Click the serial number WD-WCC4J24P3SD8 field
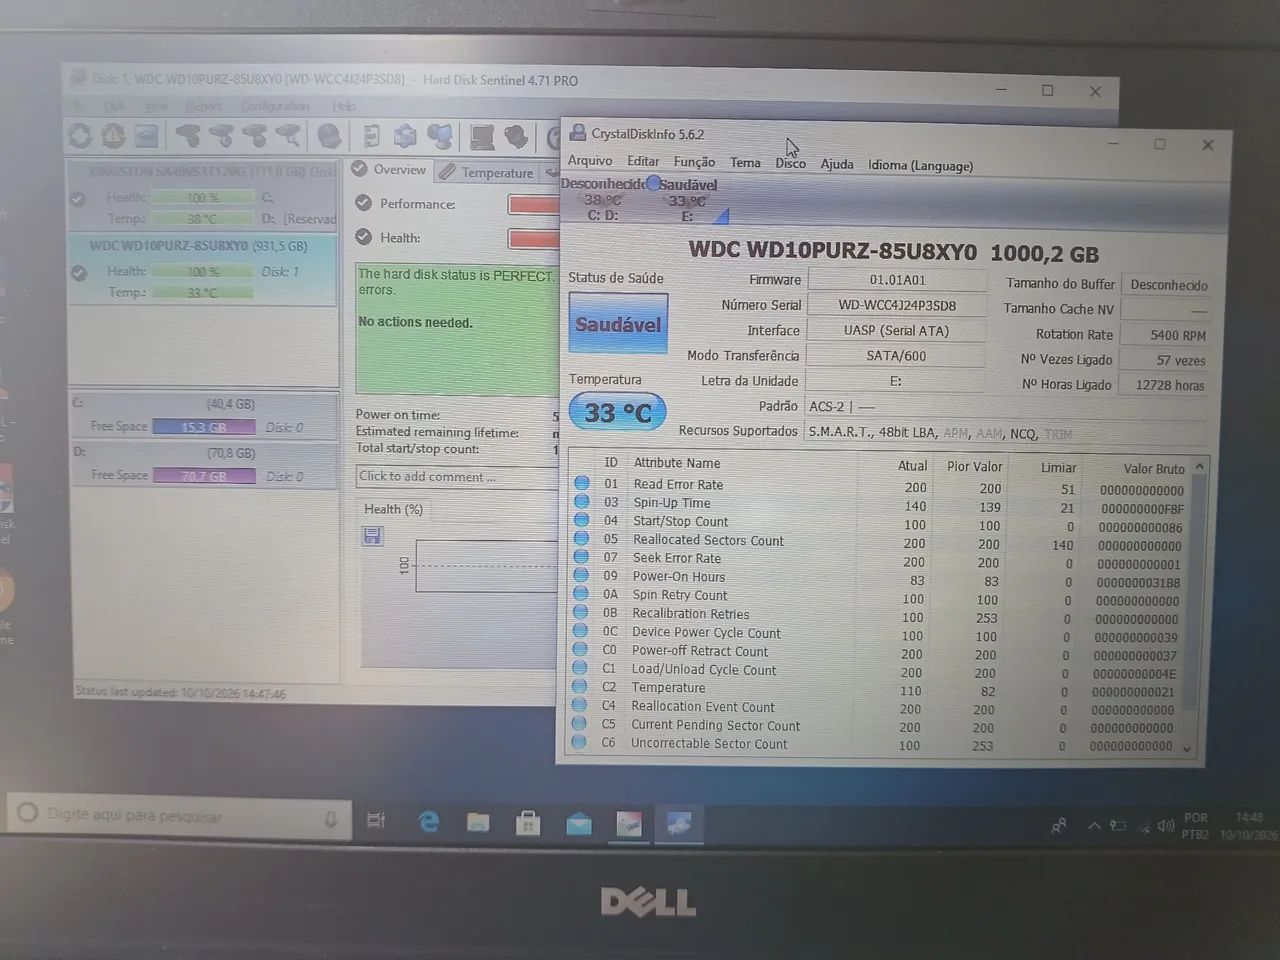The height and width of the screenshot is (960, 1280). click(896, 305)
